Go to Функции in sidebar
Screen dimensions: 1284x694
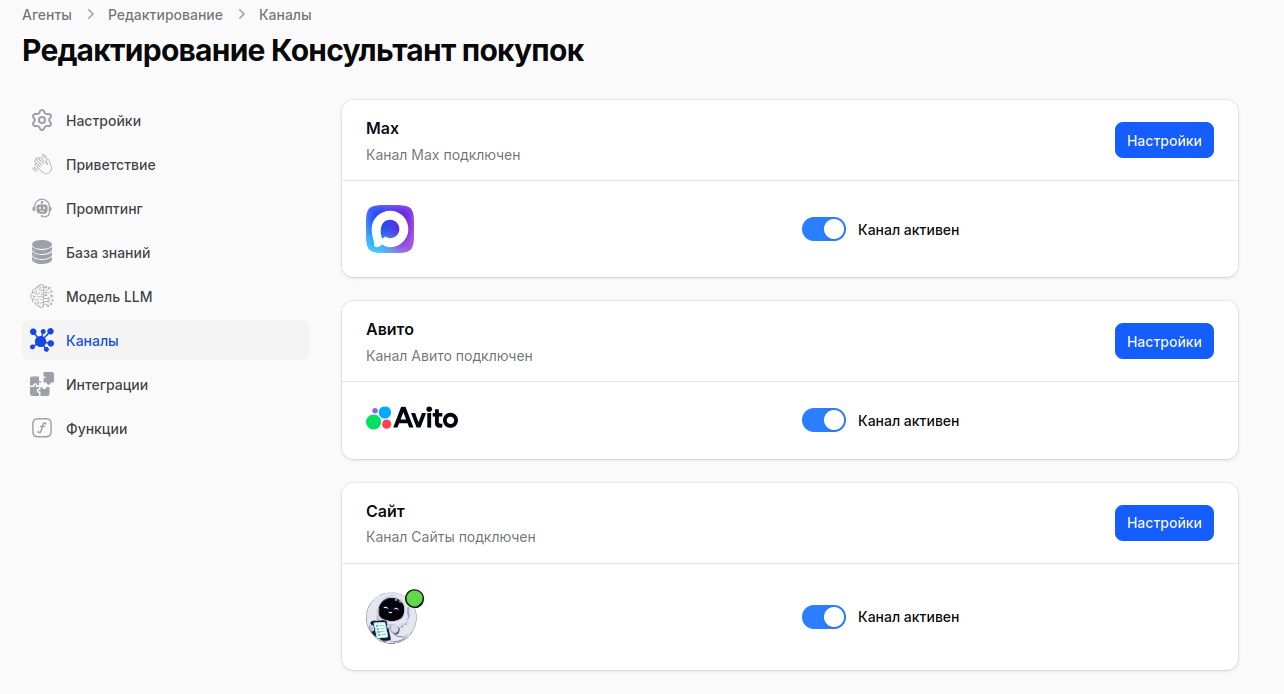tap(166, 429)
